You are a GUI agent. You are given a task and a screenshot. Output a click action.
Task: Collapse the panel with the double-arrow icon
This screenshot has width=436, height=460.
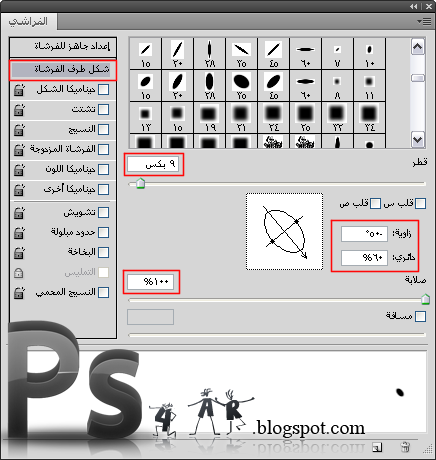tap(414, 6)
